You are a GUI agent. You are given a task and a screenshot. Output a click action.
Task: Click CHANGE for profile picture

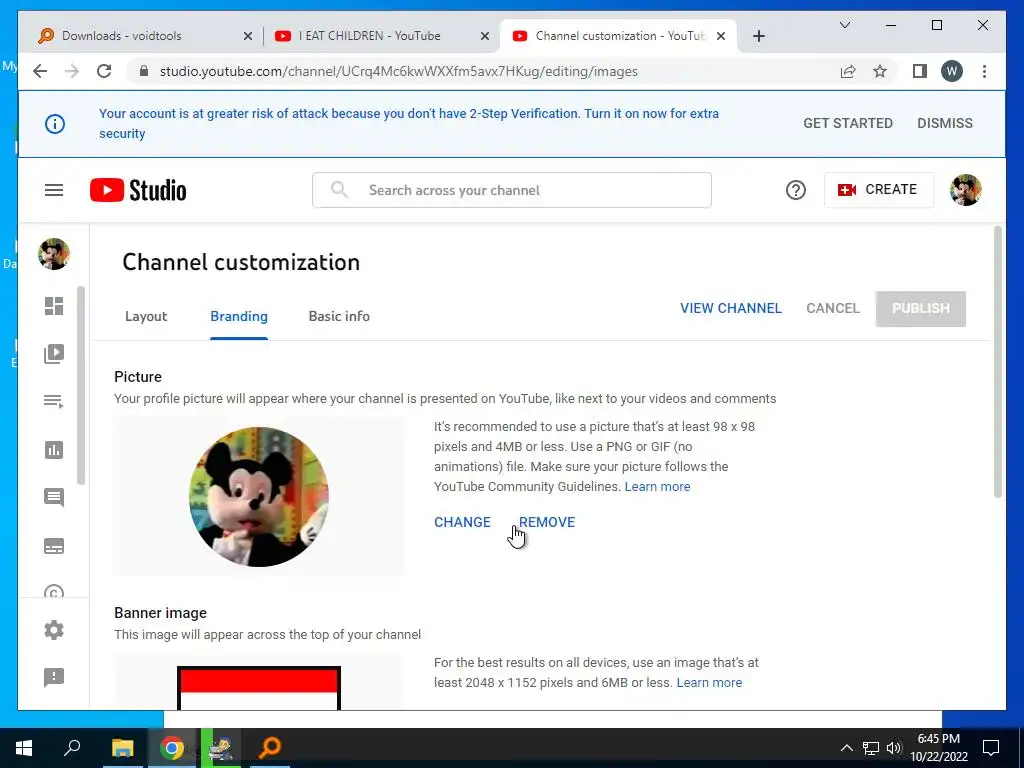tap(462, 522)
